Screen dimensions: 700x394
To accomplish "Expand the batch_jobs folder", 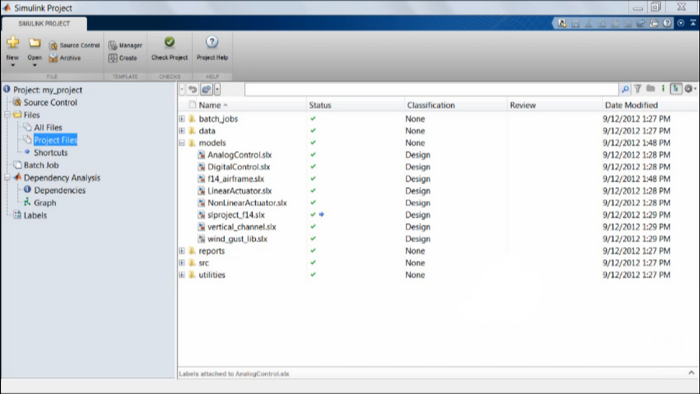I will [x=182, y=119].
